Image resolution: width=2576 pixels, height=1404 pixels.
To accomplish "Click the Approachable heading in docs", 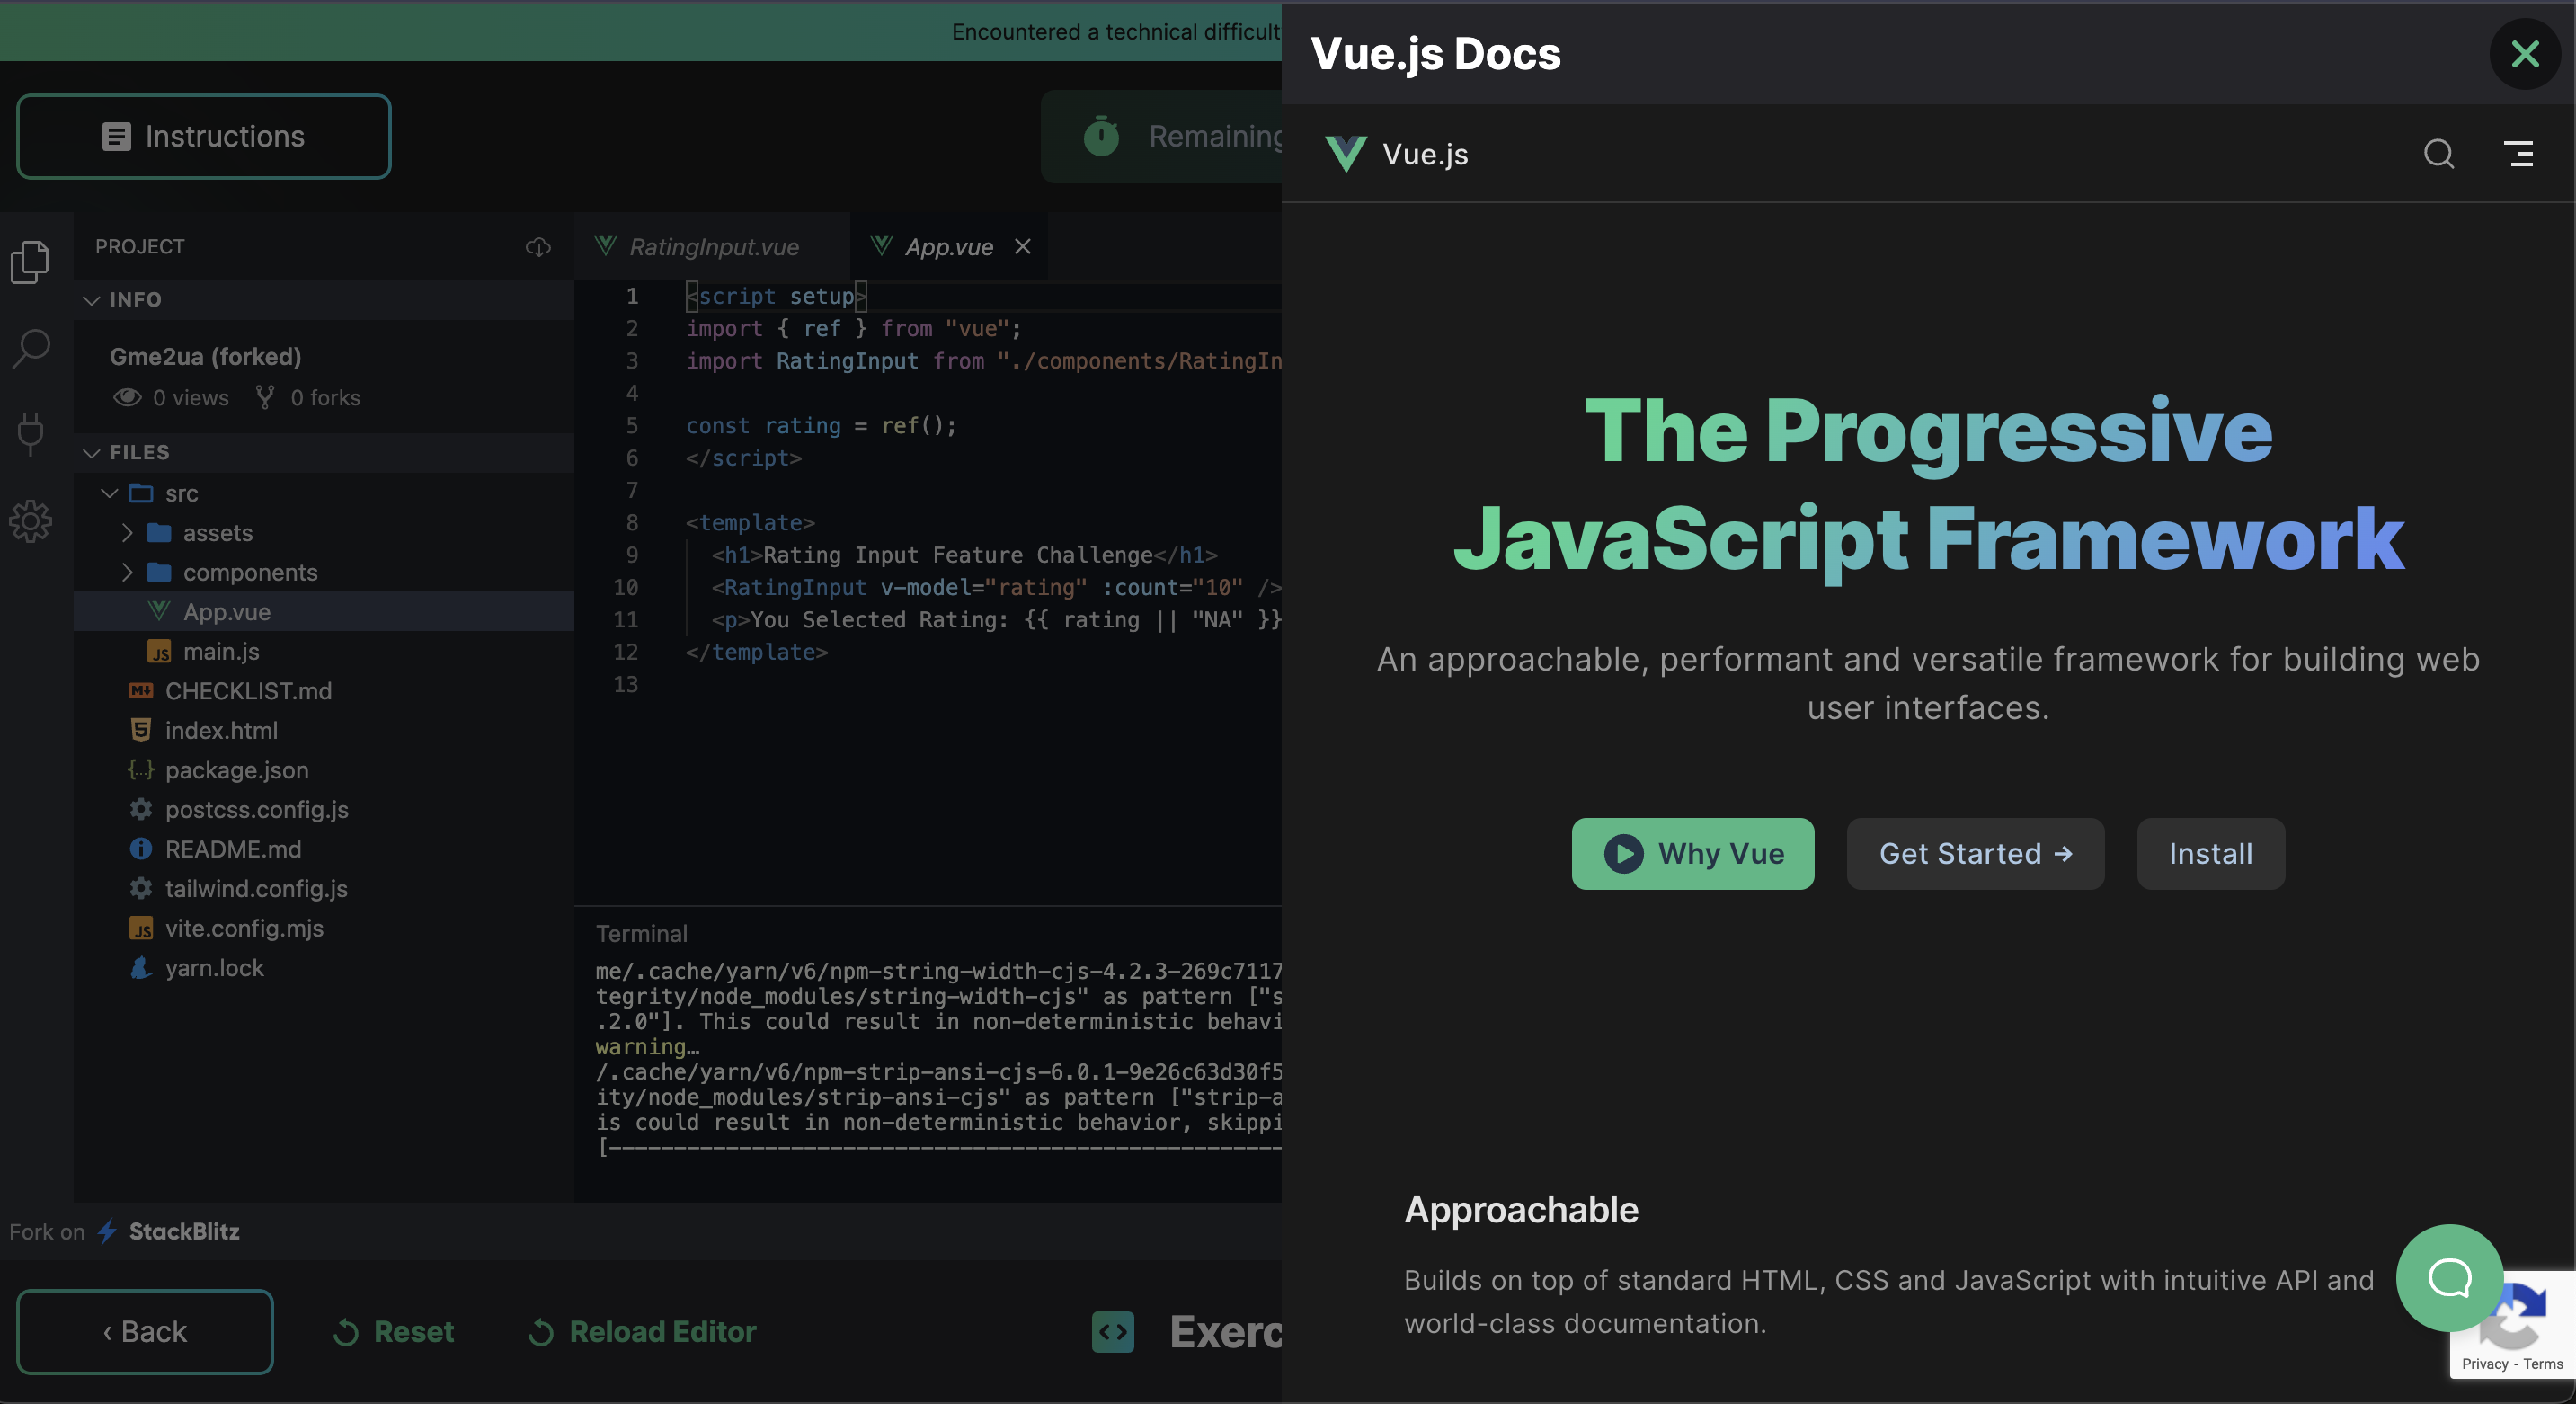I will pos(1521,1210).
